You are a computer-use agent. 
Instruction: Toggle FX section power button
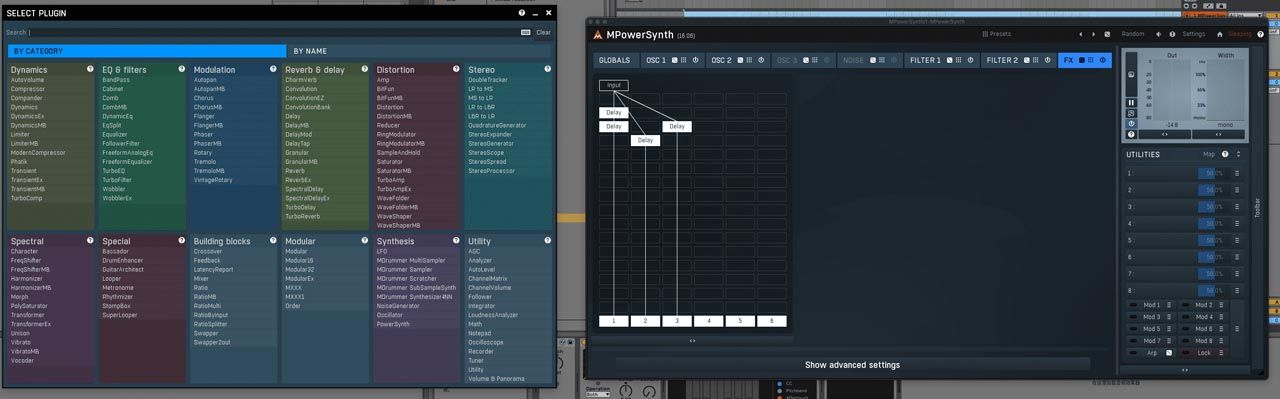pos(1103,60)
